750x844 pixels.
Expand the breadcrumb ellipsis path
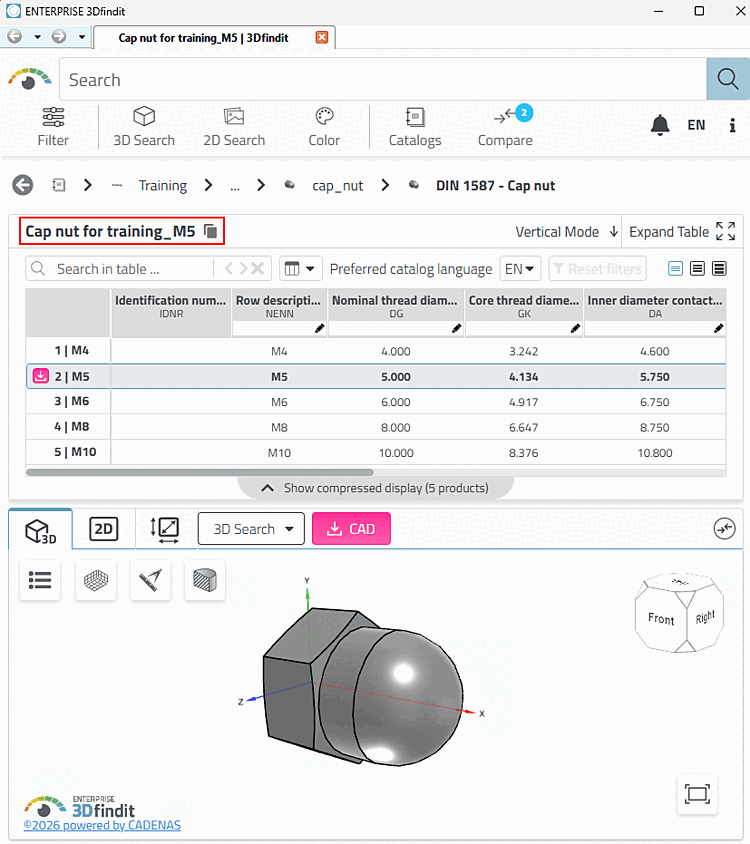click(235, 186)
